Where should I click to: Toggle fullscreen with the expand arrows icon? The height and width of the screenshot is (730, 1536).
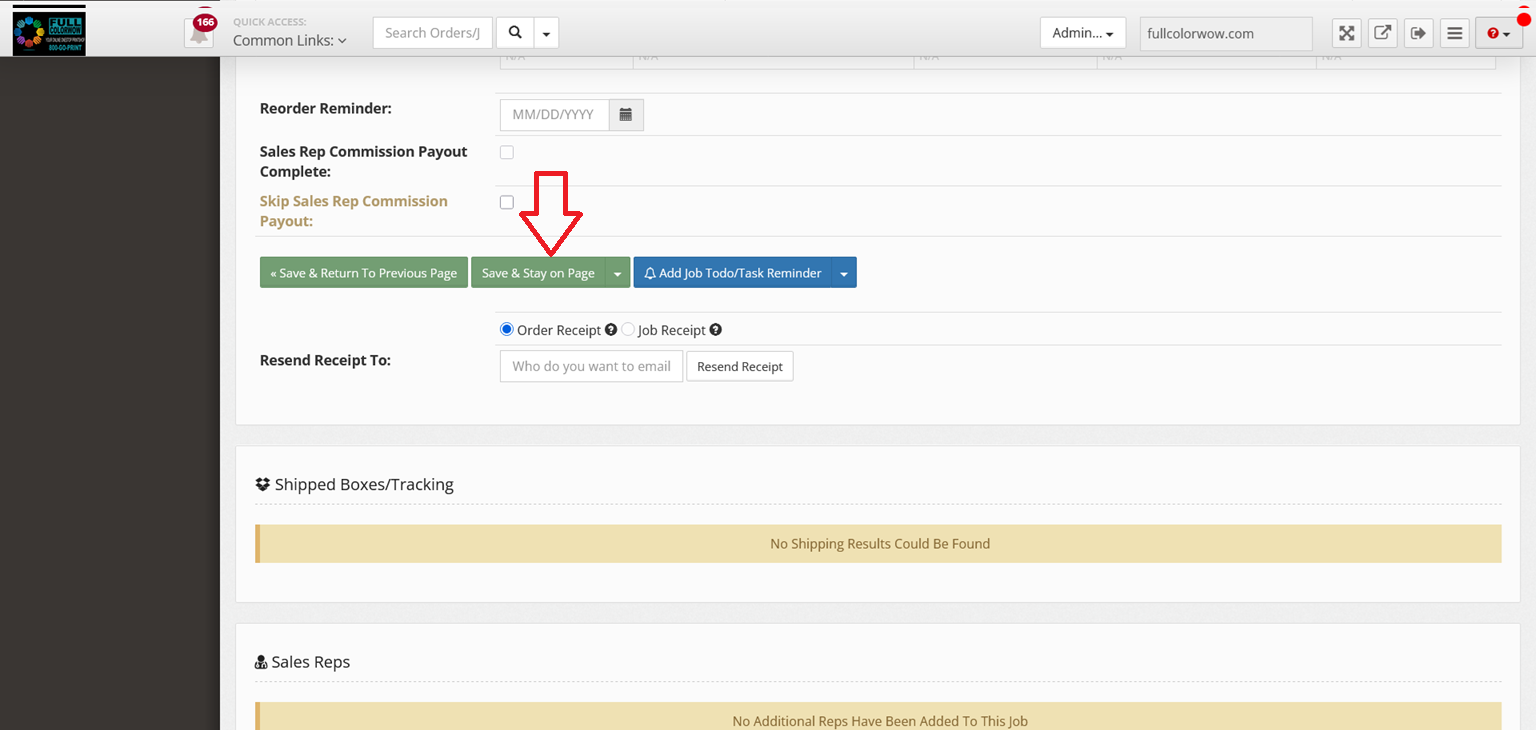pyautogui.click(x=1347, y=33)
